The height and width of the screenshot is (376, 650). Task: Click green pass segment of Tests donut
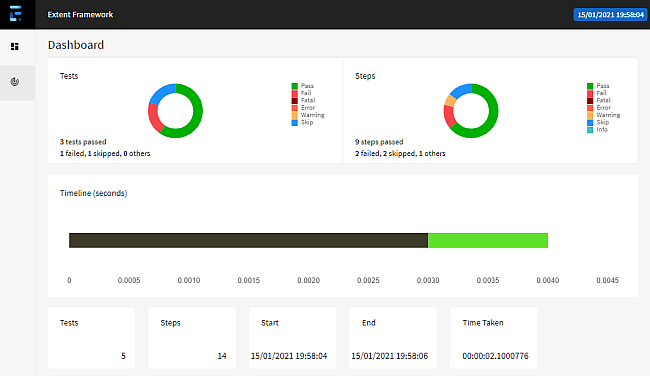pos(197,114)
